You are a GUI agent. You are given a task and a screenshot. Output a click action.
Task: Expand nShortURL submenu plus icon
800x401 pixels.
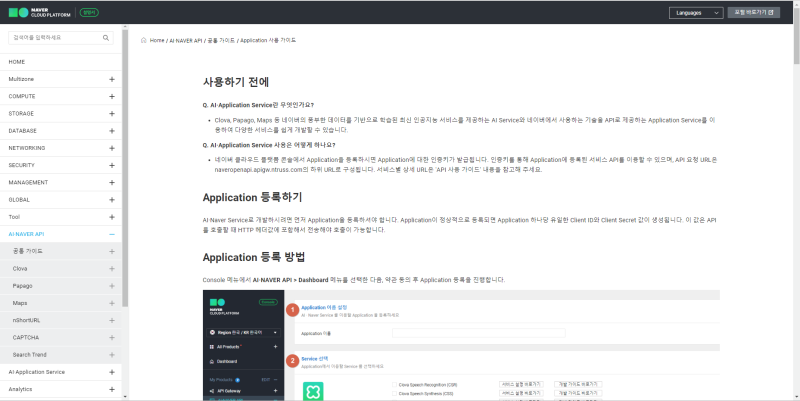[112, 320]
